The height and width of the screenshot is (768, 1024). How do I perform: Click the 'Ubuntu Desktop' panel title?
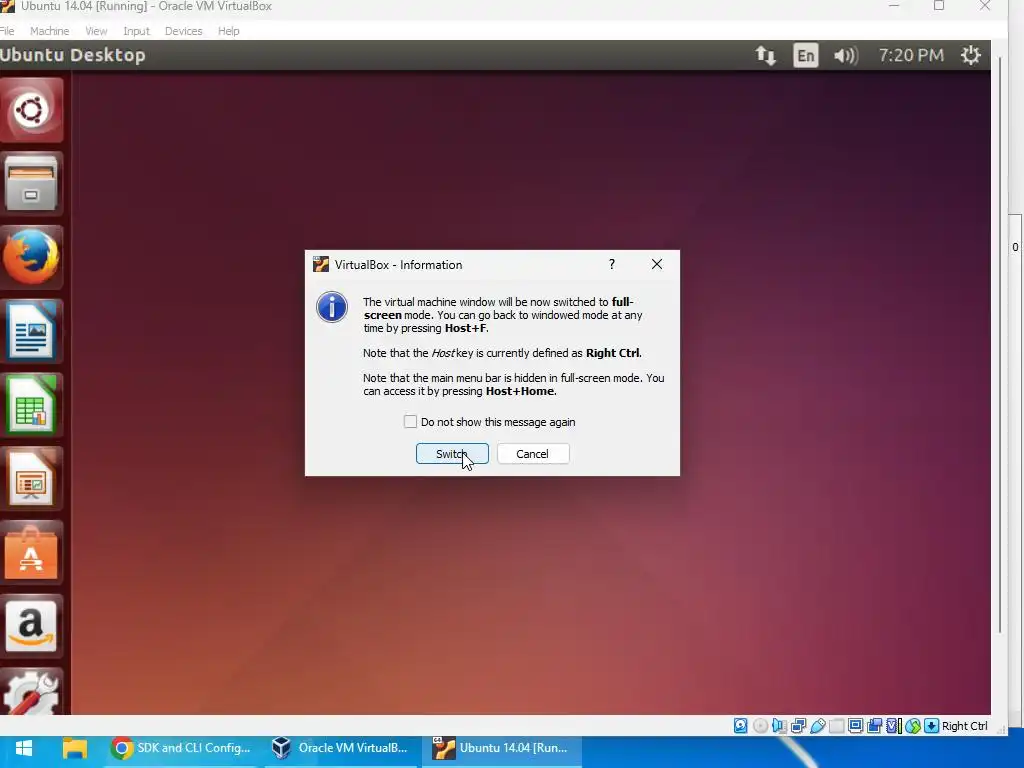click(72, 55)
